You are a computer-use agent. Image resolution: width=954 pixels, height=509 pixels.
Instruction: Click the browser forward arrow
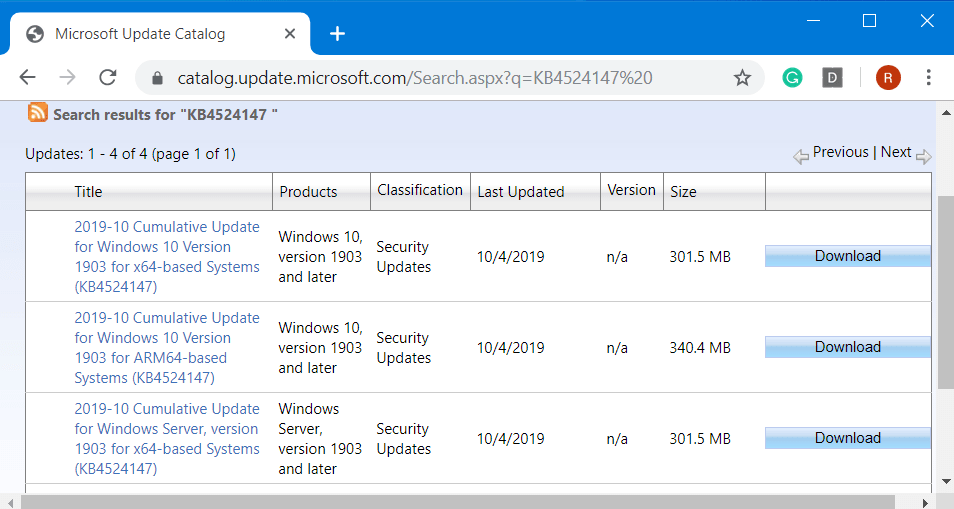click(x=68, y=77)
